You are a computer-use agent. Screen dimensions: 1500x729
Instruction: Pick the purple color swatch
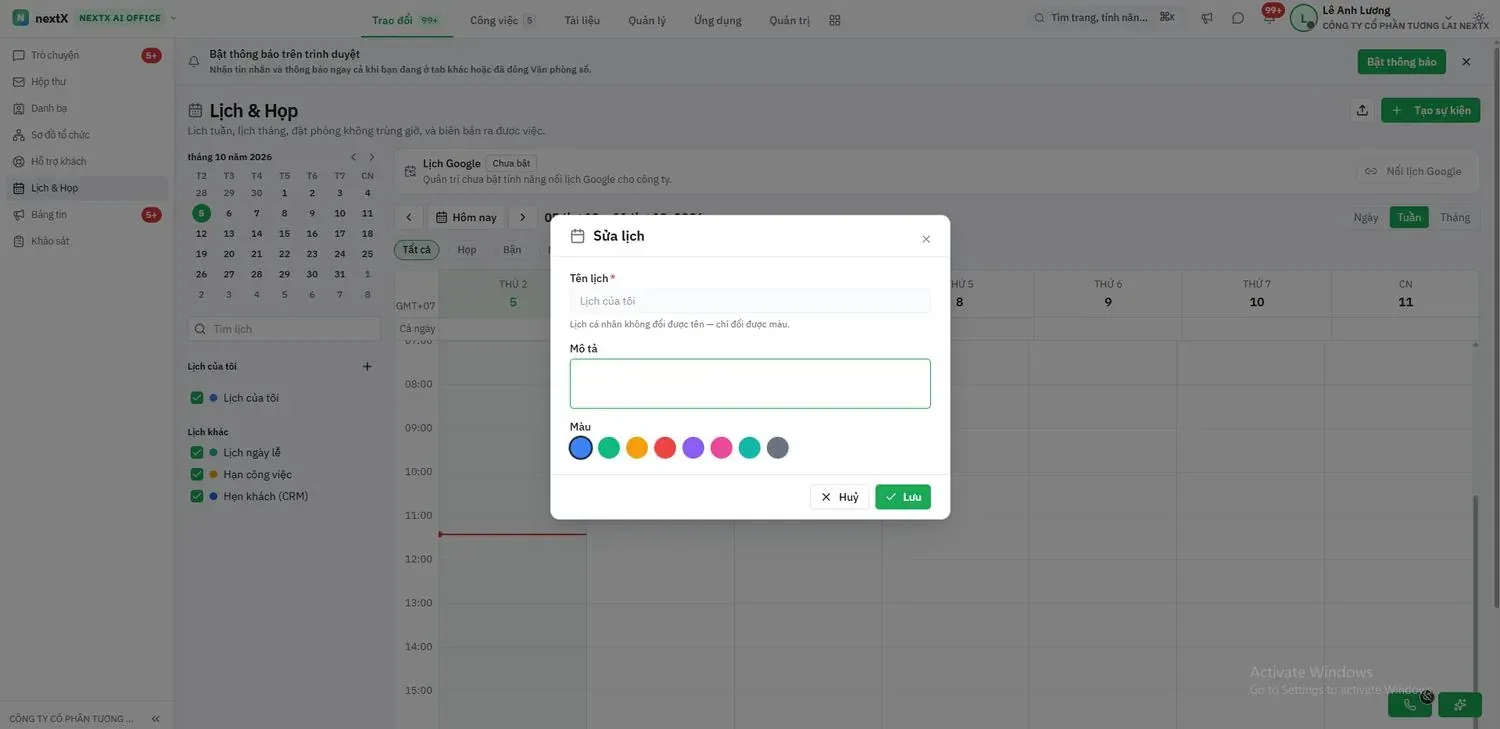(693, 448)
